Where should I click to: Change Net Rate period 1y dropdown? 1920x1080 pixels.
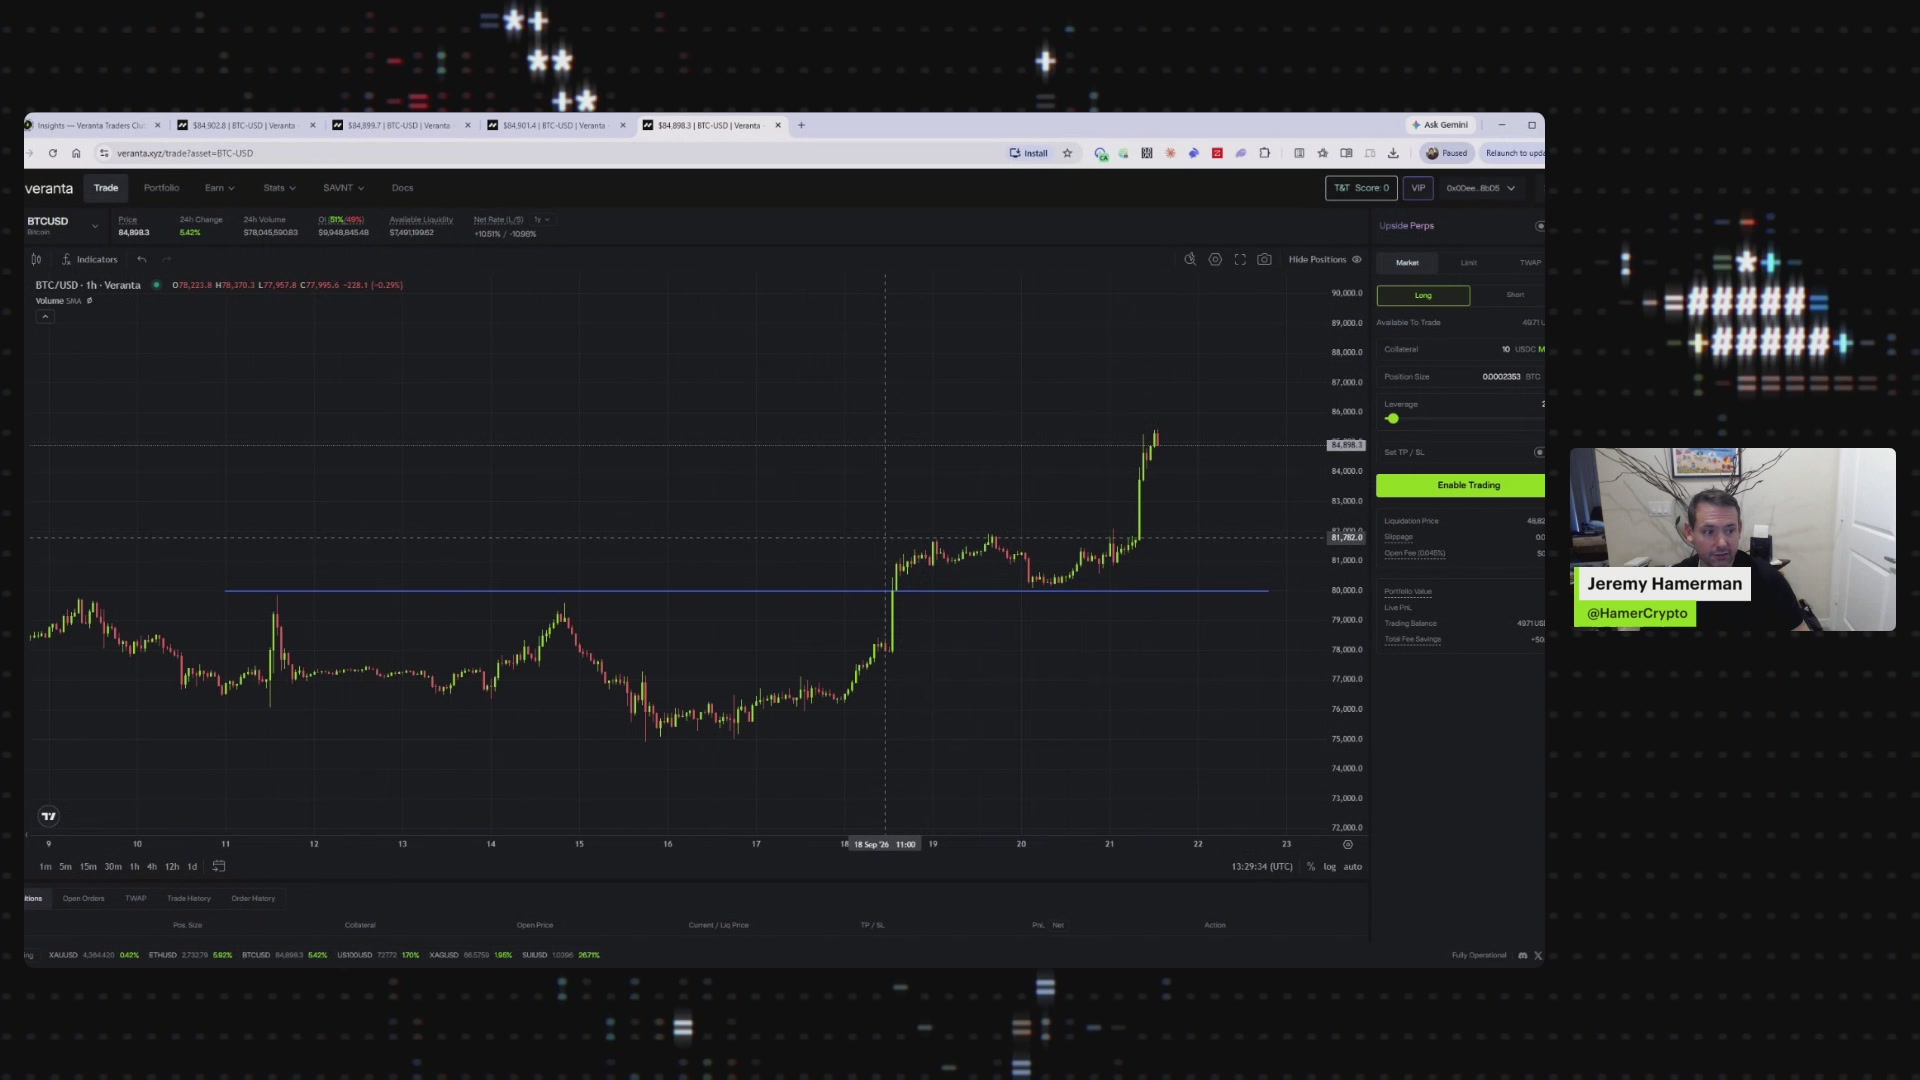click(x=541, y=219)
